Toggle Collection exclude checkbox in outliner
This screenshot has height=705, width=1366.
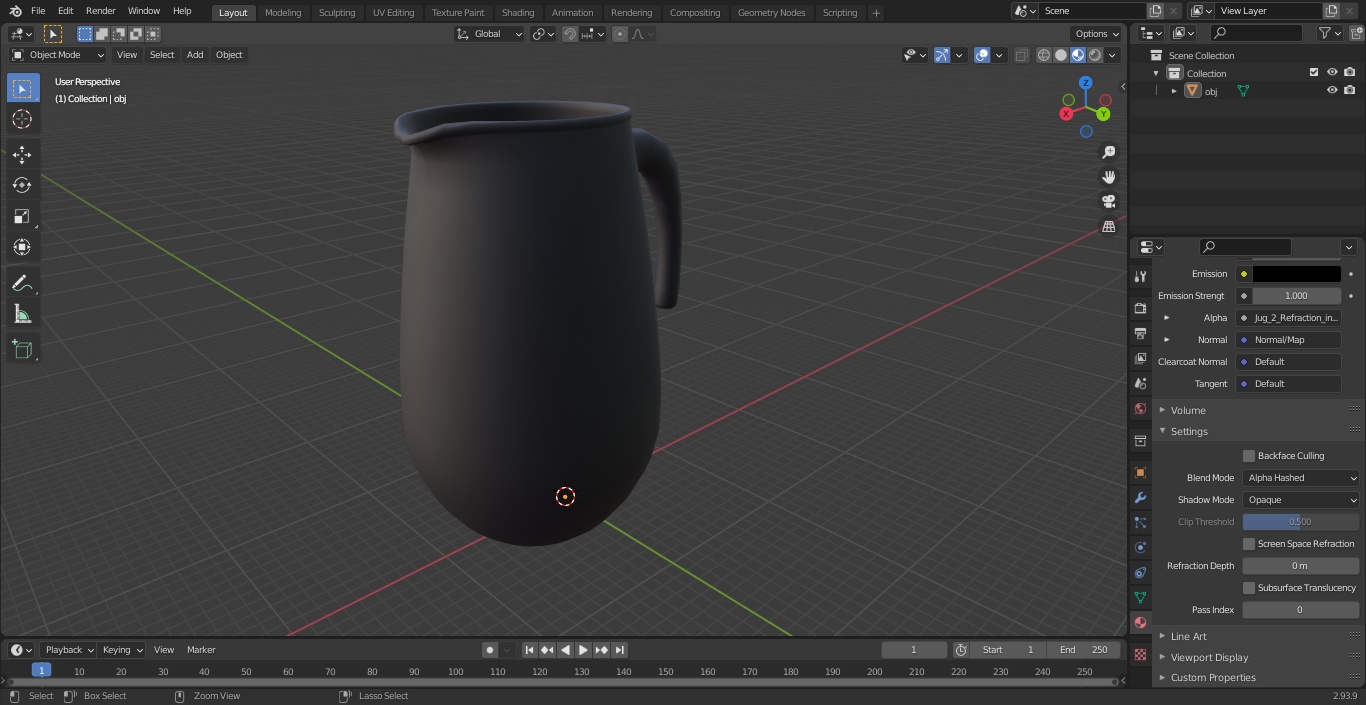tap(1314, 72)
